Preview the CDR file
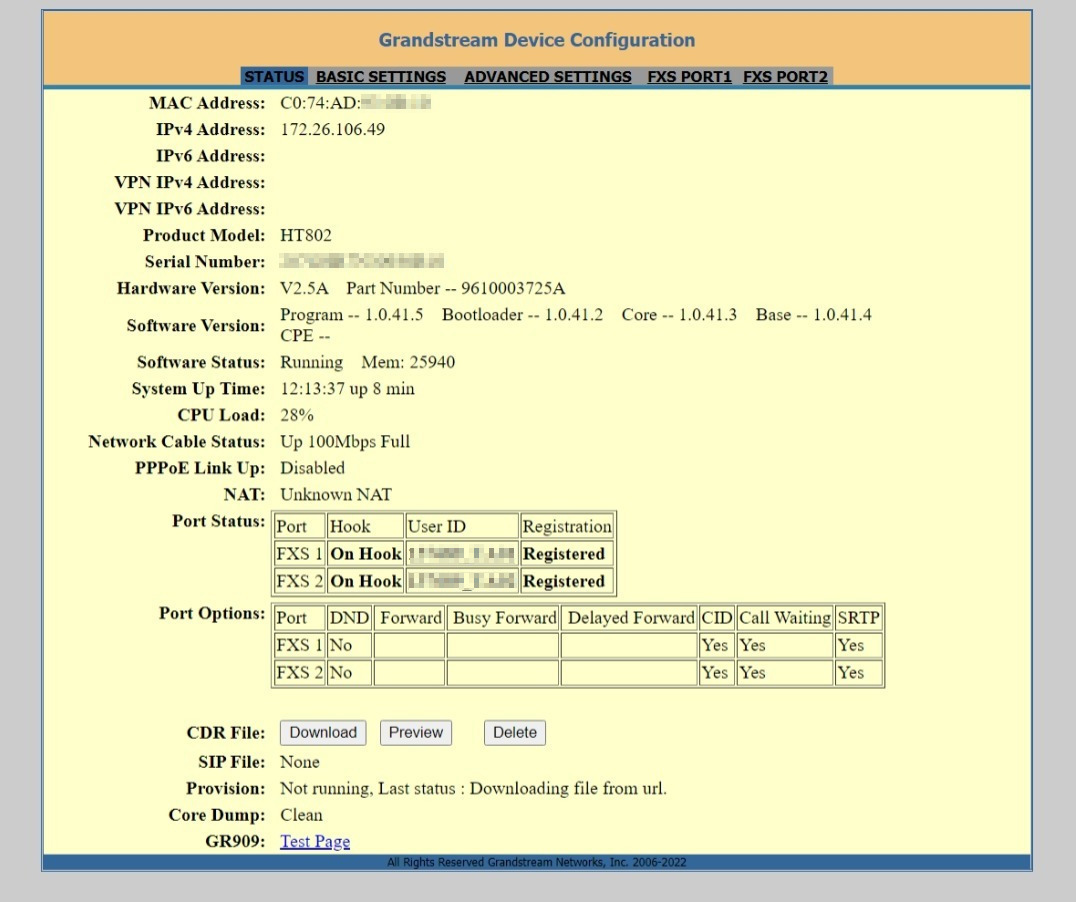1076x902 pixels. click(416, 732)
